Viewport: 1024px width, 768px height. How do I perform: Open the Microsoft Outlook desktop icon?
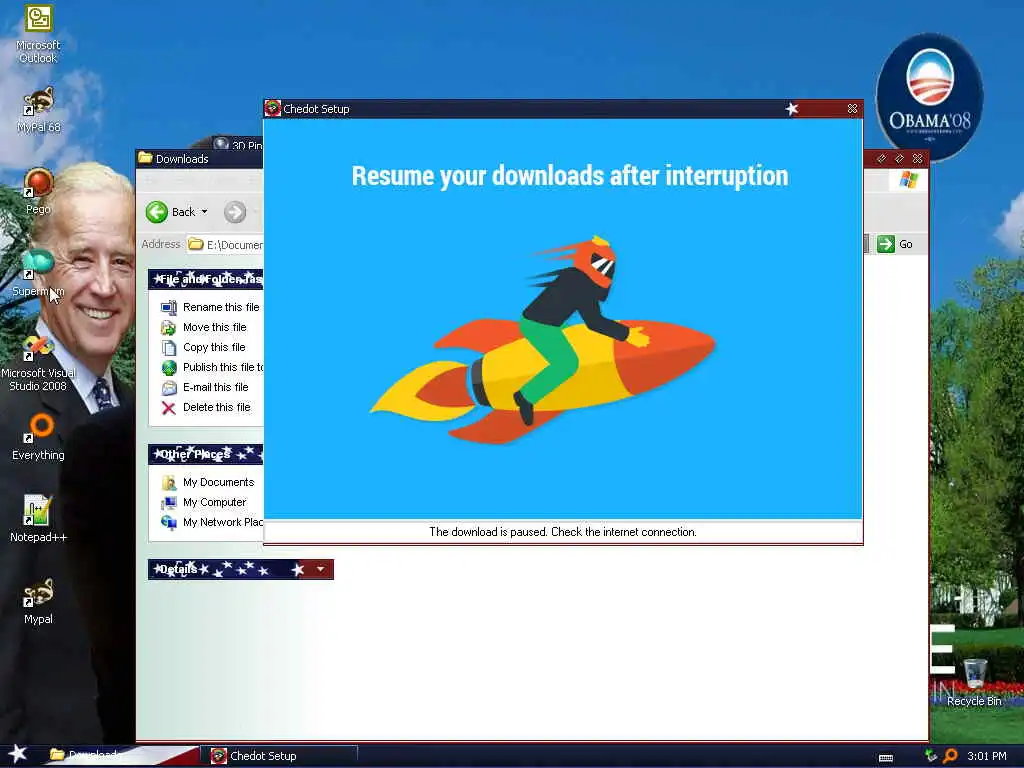click(x=38, y=34)
